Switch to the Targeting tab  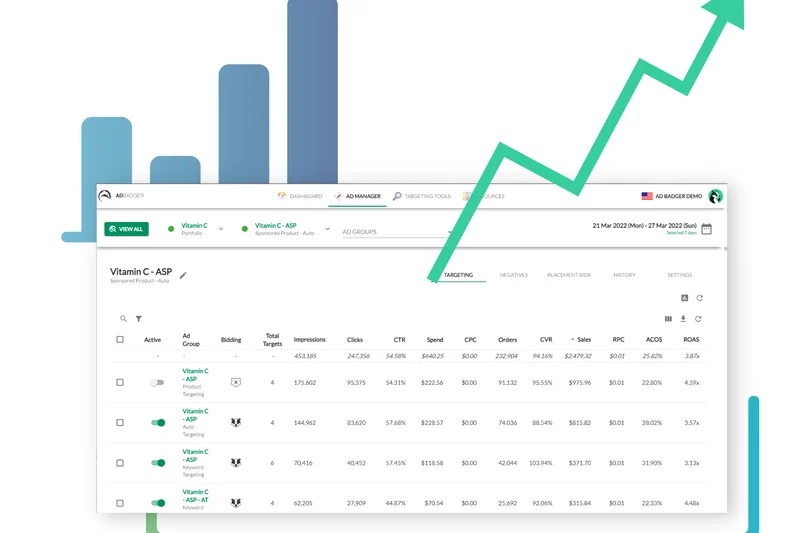pos(458,275)
